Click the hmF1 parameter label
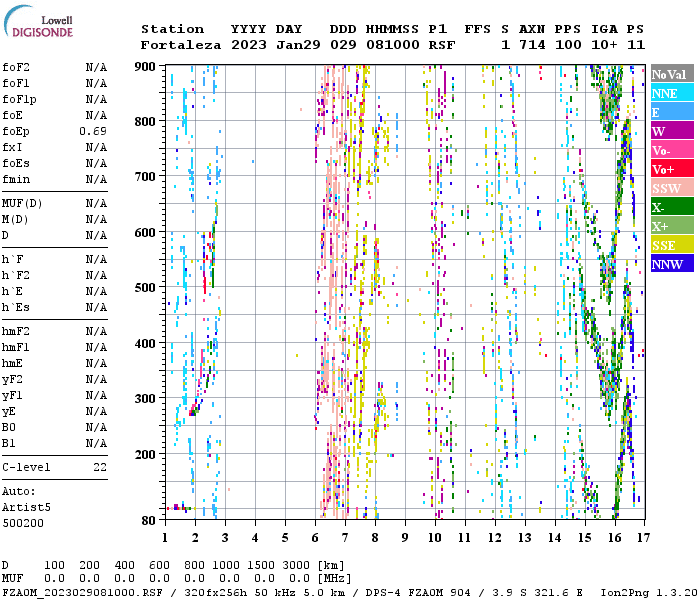 click(x=16, y=348)
